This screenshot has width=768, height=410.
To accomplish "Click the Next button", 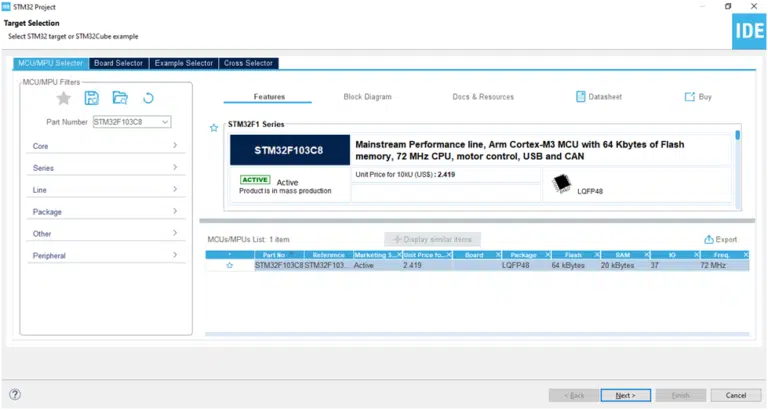I will (x=625, y=395).
